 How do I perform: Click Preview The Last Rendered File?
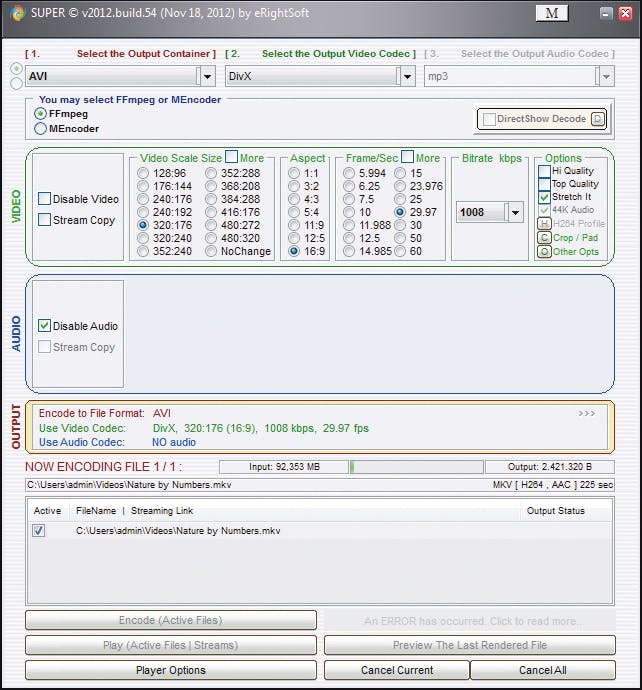[x=470, y=645]
